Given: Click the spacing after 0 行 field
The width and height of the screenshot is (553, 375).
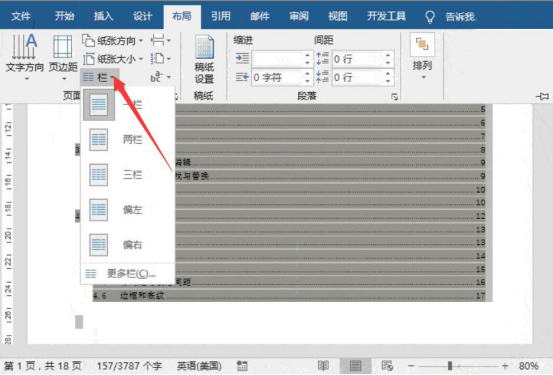Looking at the screenshot, I should pos(358,77).
